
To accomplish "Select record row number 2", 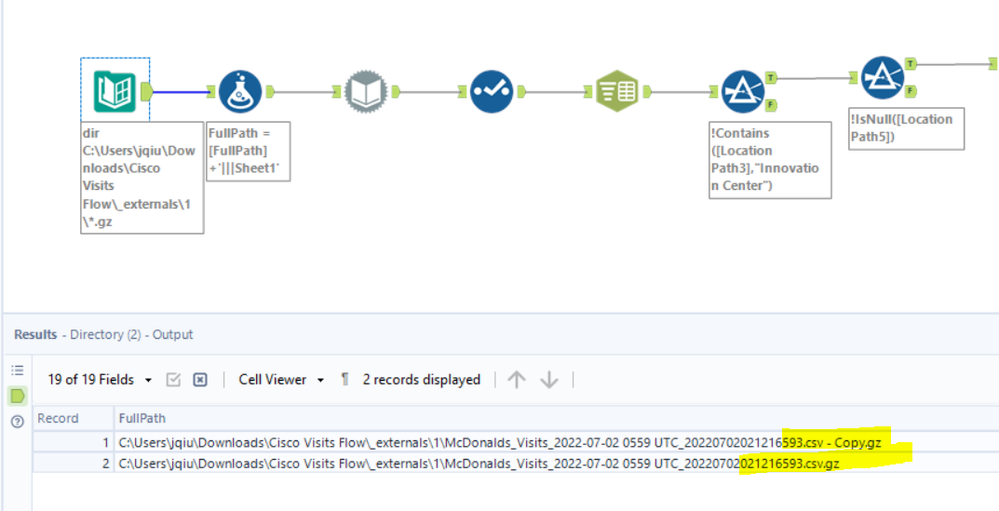I will pyautogui.click(x=73, y=463).
